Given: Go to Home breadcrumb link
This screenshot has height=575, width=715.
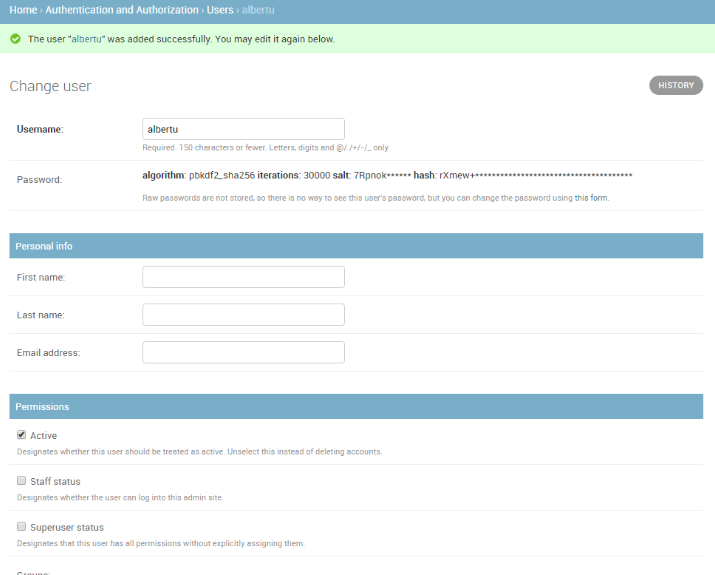Looking at the screenshot, I should tap(23, 10).
